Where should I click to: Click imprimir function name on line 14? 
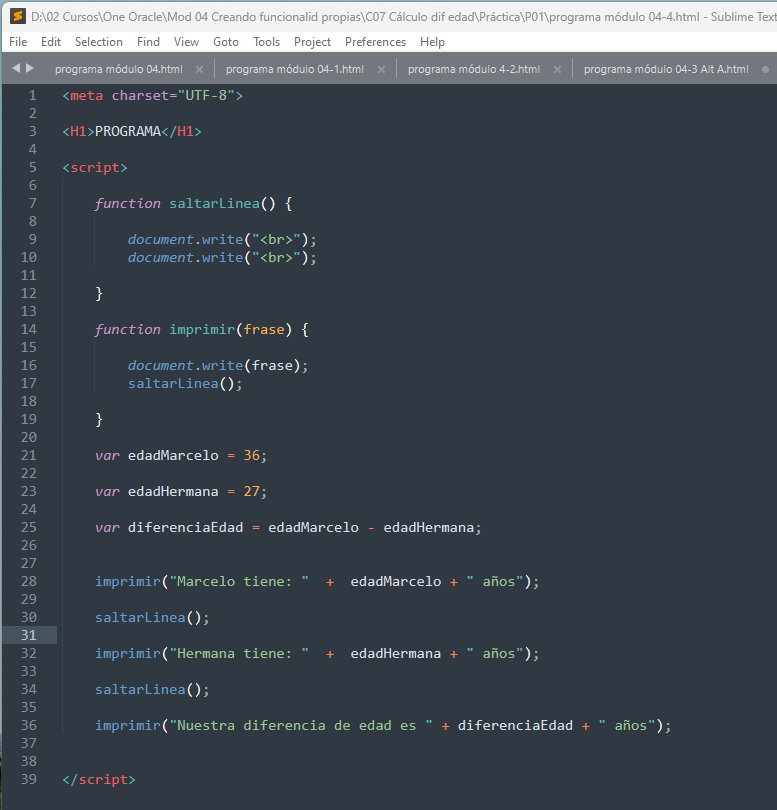coord(202,330)
